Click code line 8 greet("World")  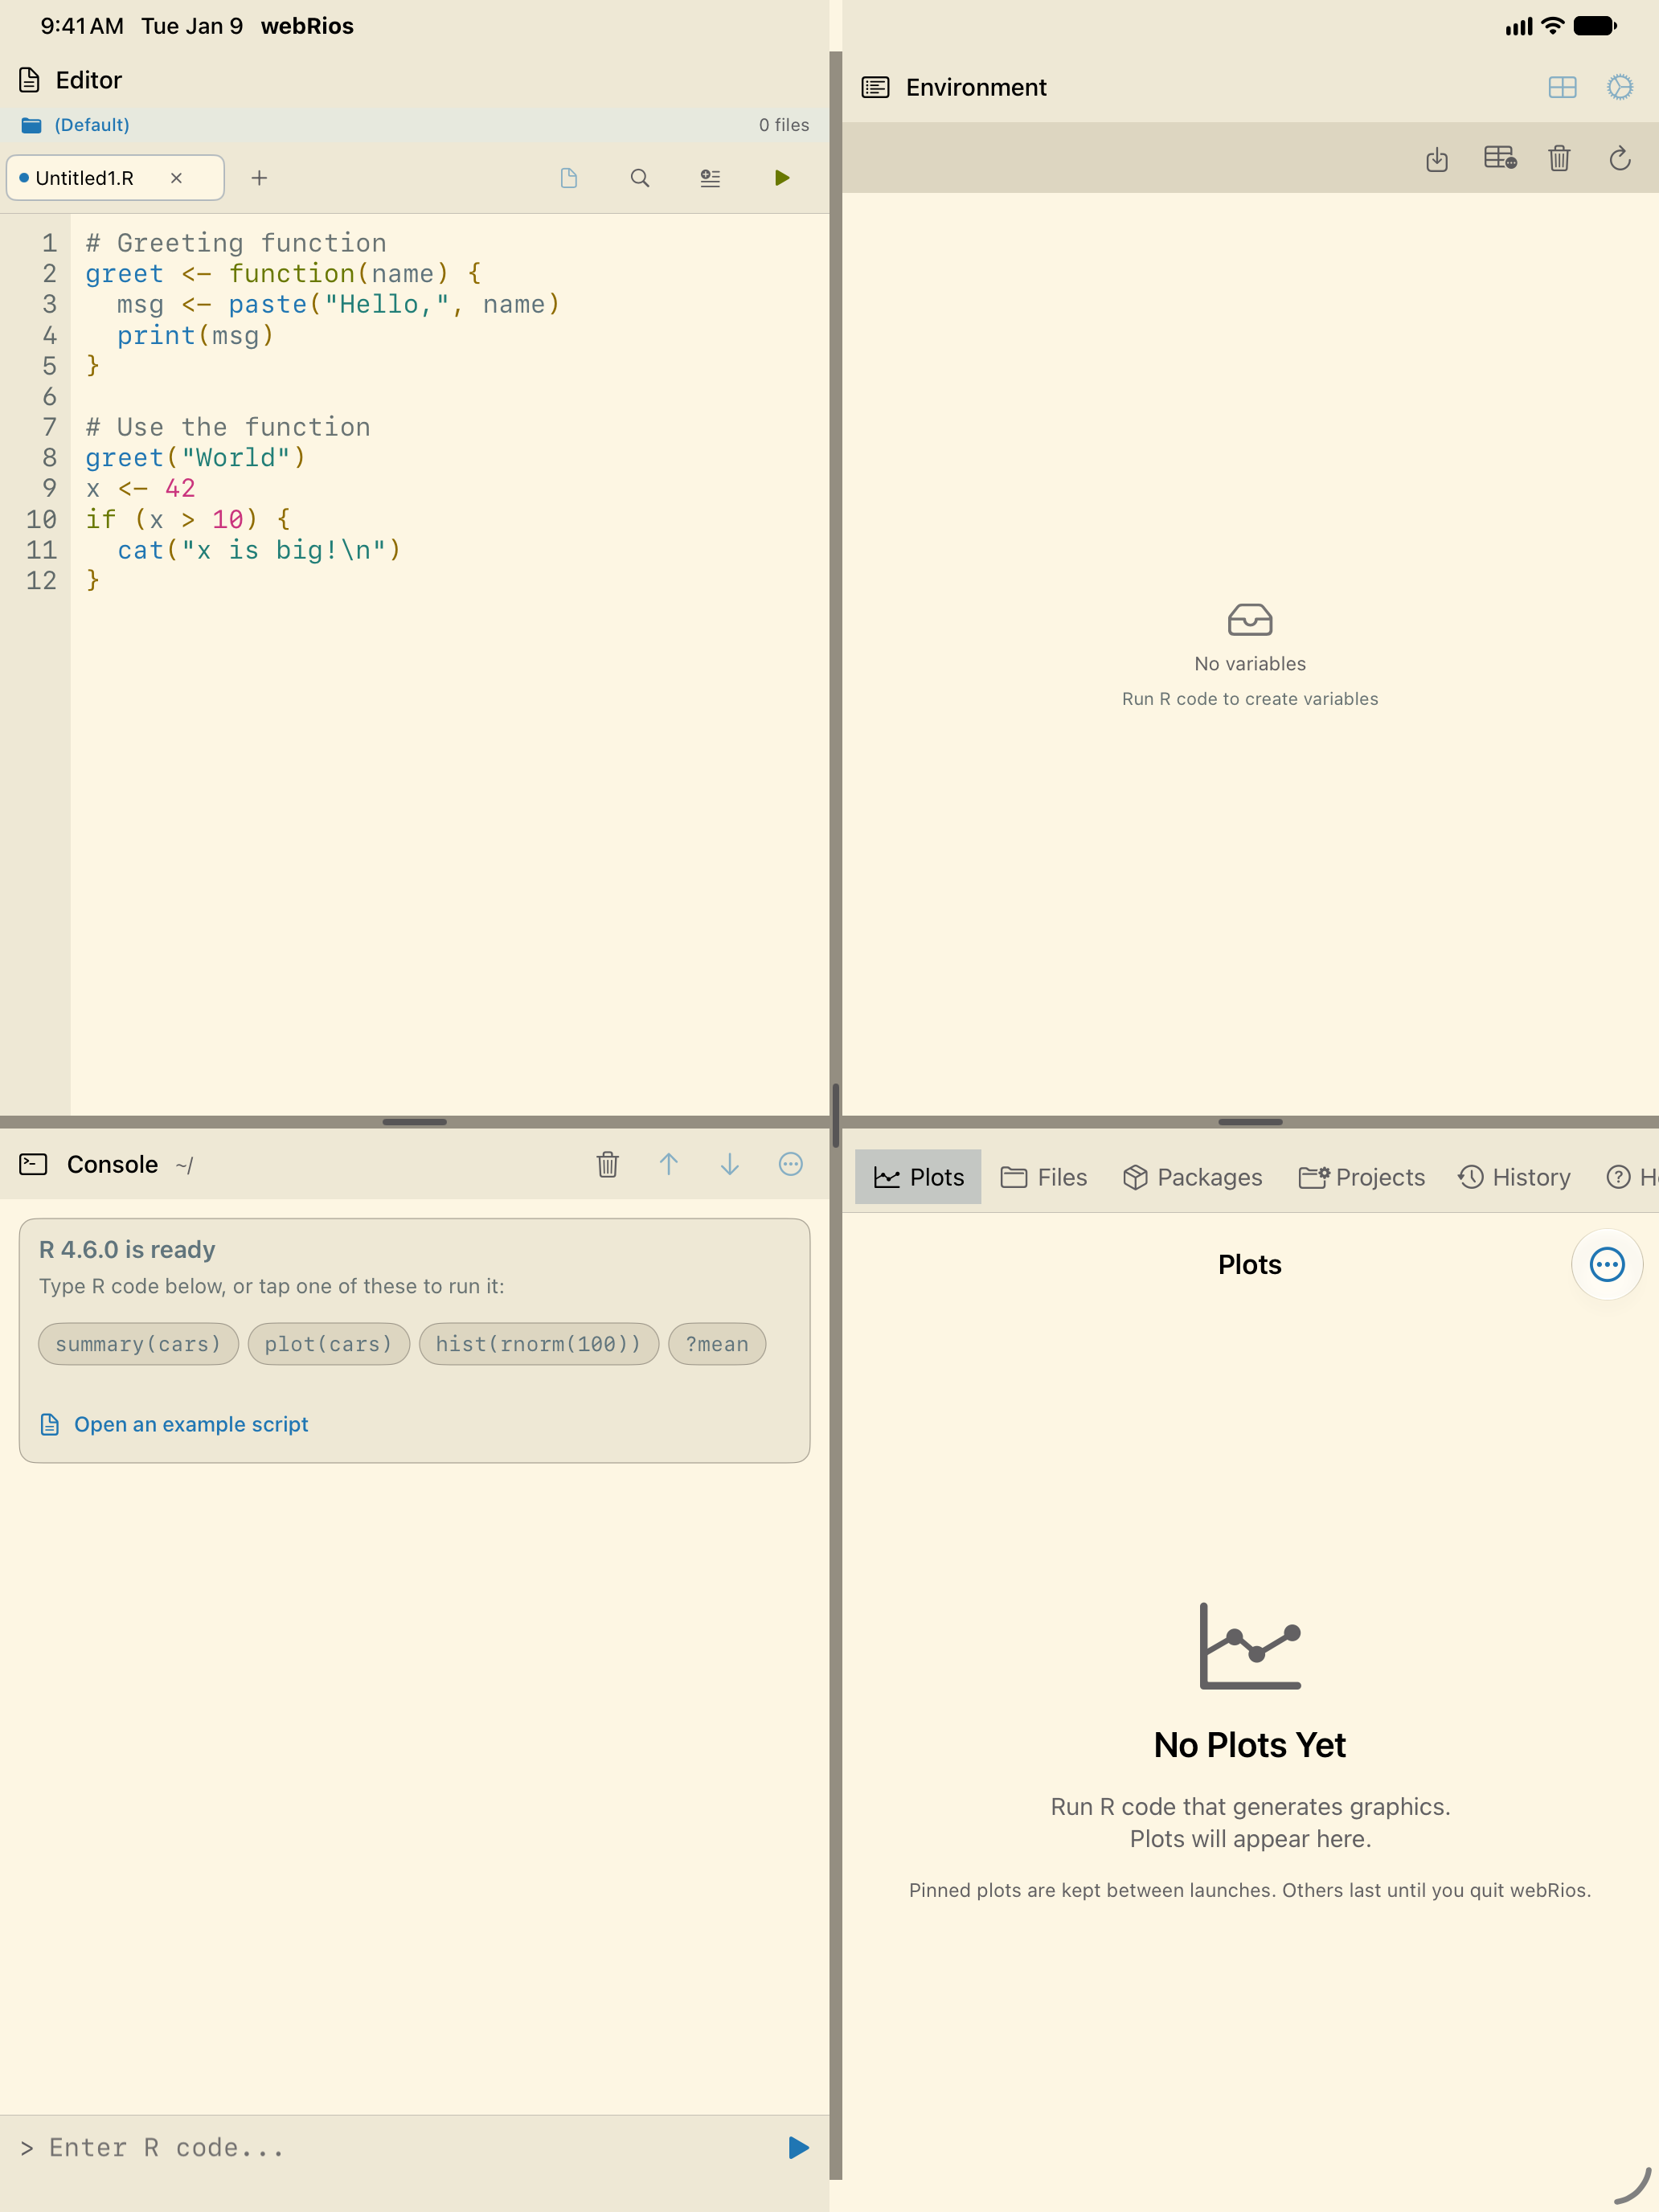pyautogui.click(x=196, y=458)
